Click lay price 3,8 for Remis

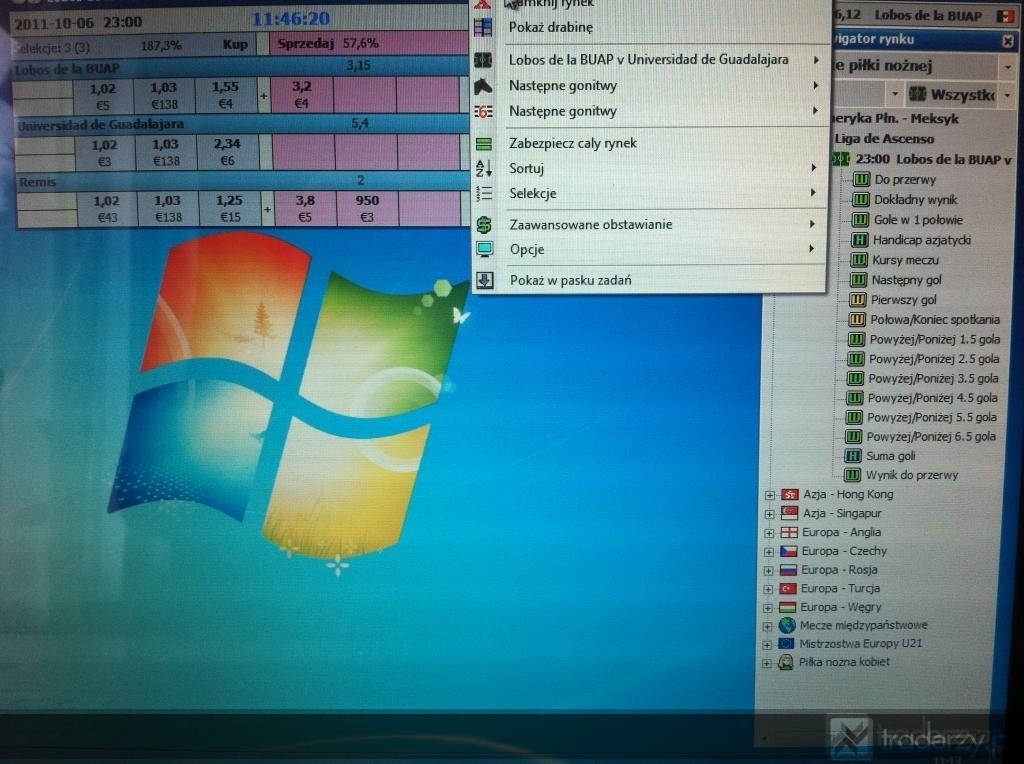tap(305, 208)
